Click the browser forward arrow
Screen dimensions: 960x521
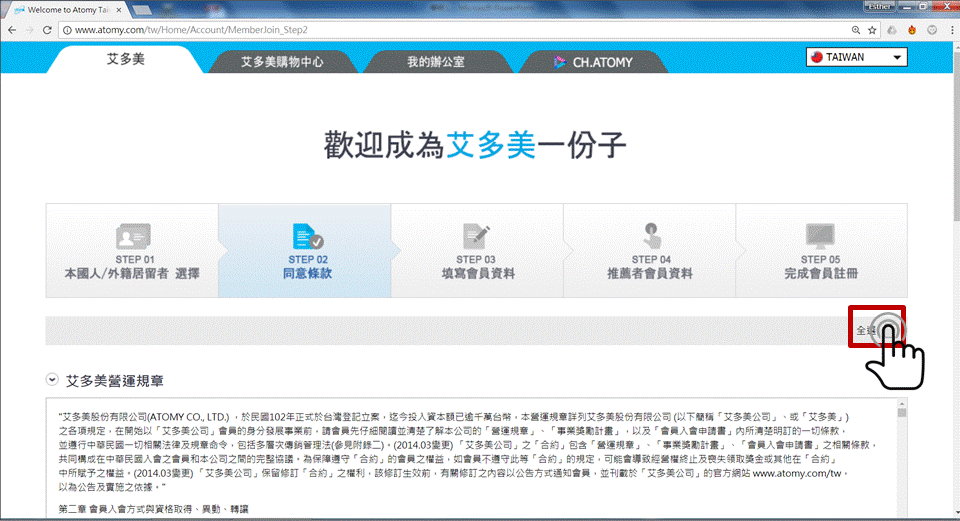point(29,29)
